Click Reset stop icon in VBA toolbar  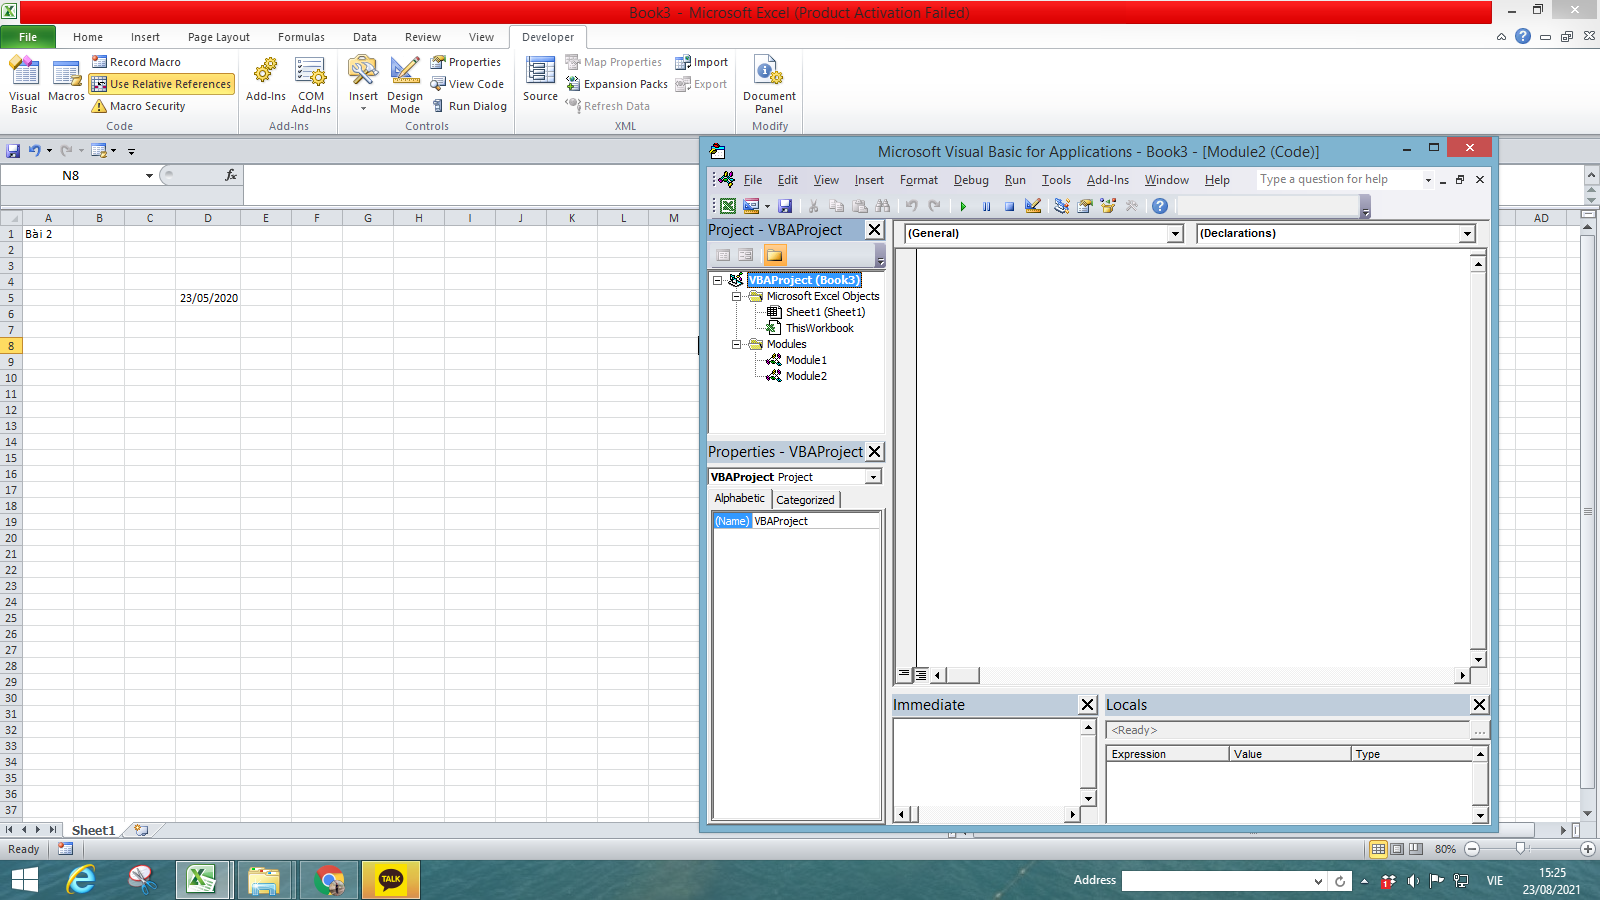pyautogui.click(x=1009, y=206)
